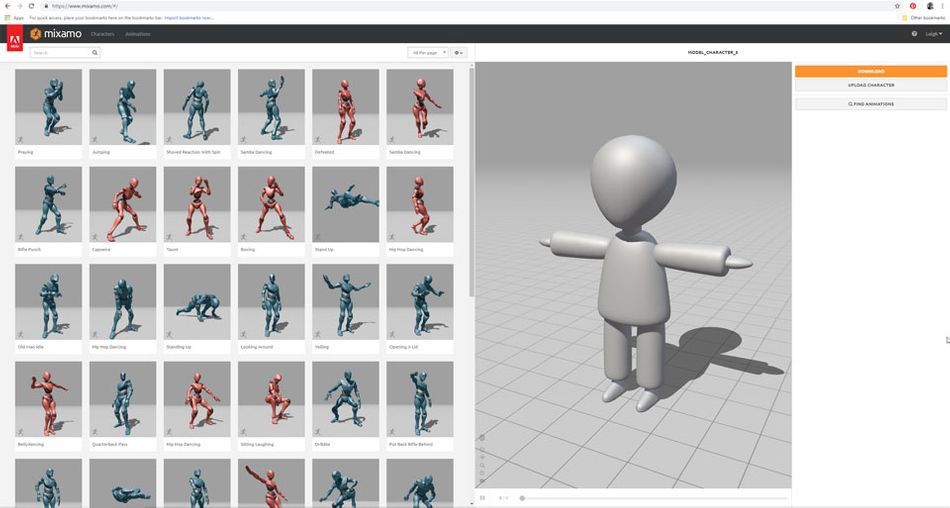Click the Import bookmarks now link
950x508 pixels.
pyautogui.click(x=189, y=18)
